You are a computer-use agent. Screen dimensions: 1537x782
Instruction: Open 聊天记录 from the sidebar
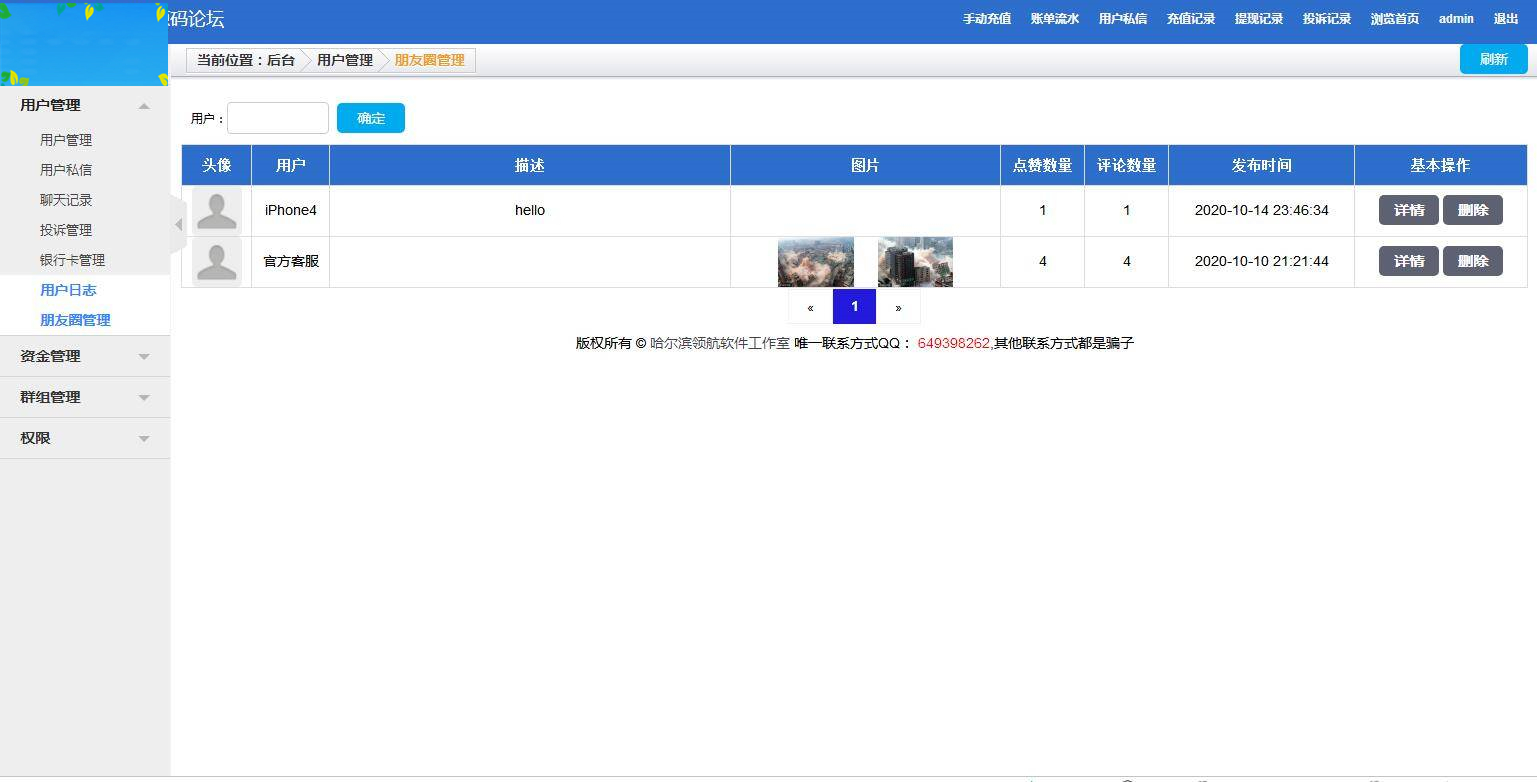coord(65,200)
